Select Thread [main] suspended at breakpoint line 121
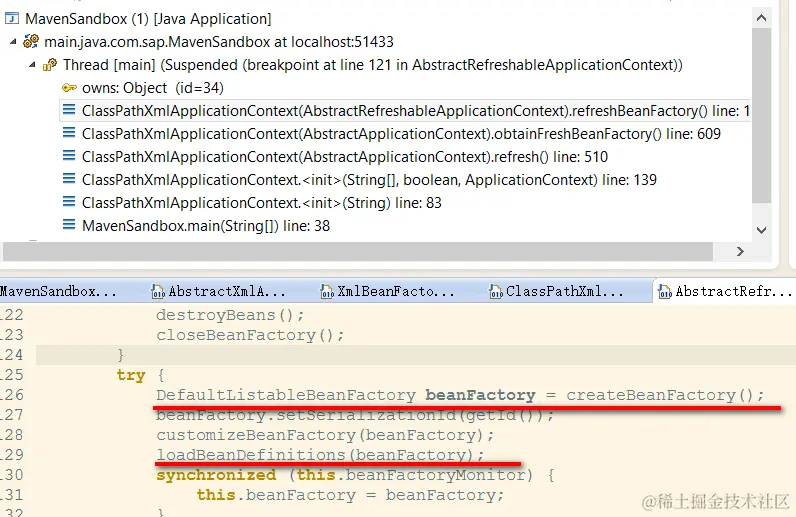 point(373,65)
